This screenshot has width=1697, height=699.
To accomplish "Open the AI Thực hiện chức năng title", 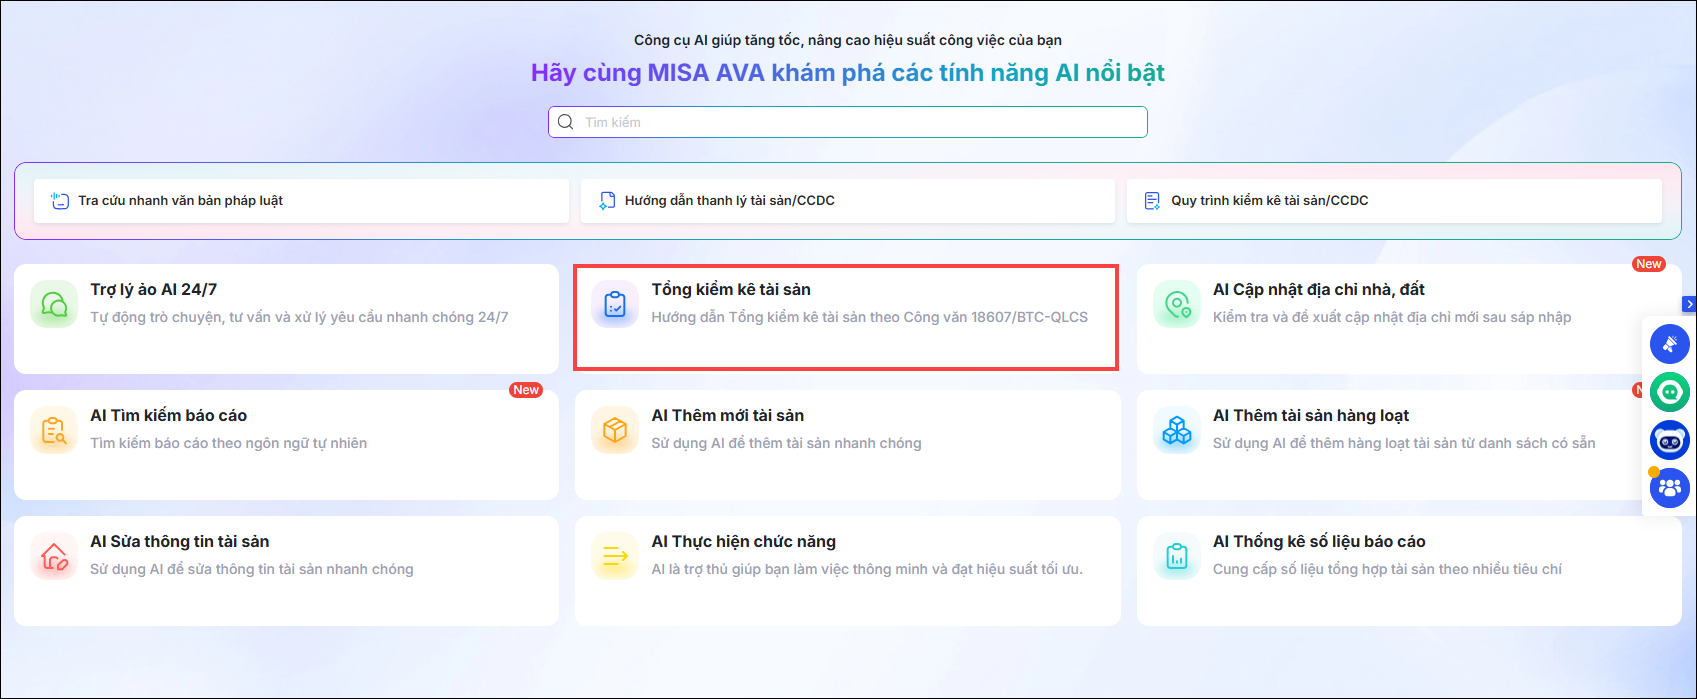I will [743, 541].
